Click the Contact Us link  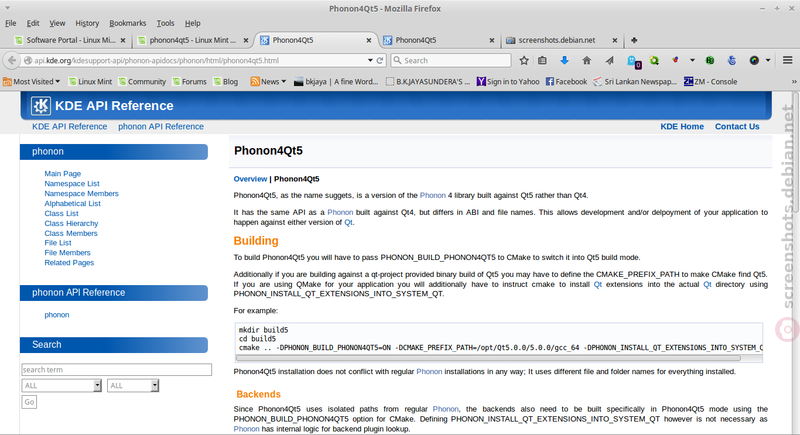pos(737,126)
